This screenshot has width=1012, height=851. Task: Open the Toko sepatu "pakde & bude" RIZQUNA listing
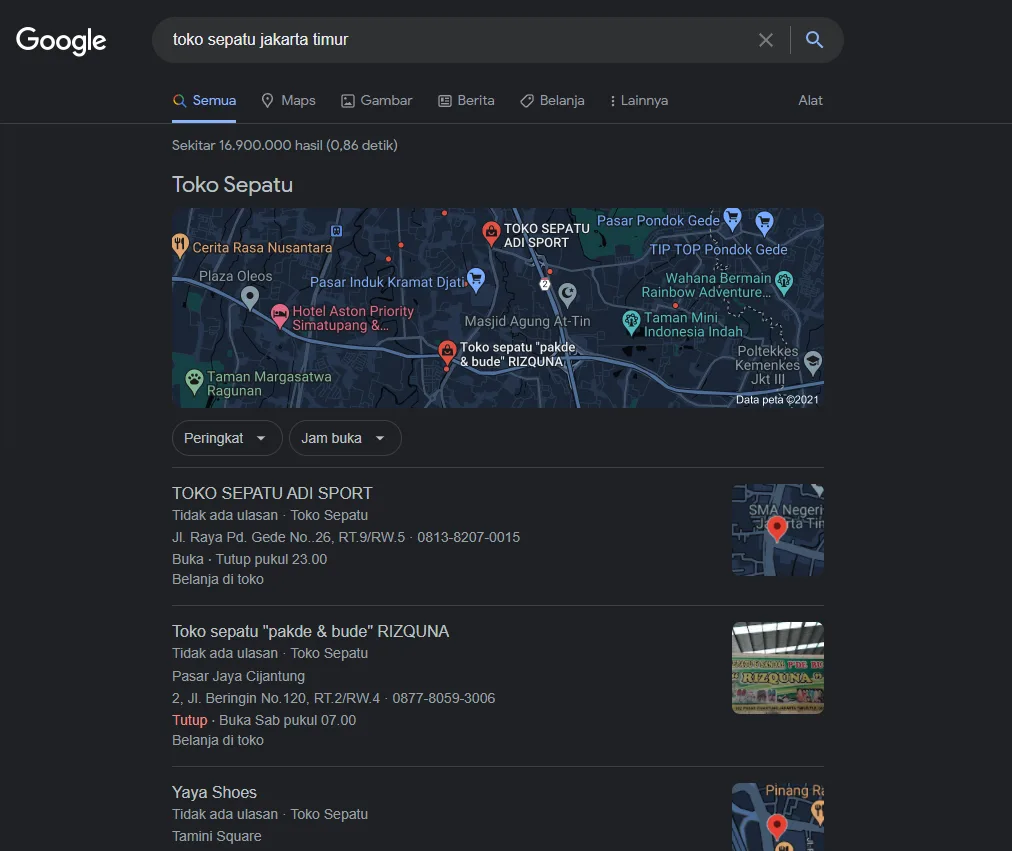pyautogui.click(x=310, y=632)
